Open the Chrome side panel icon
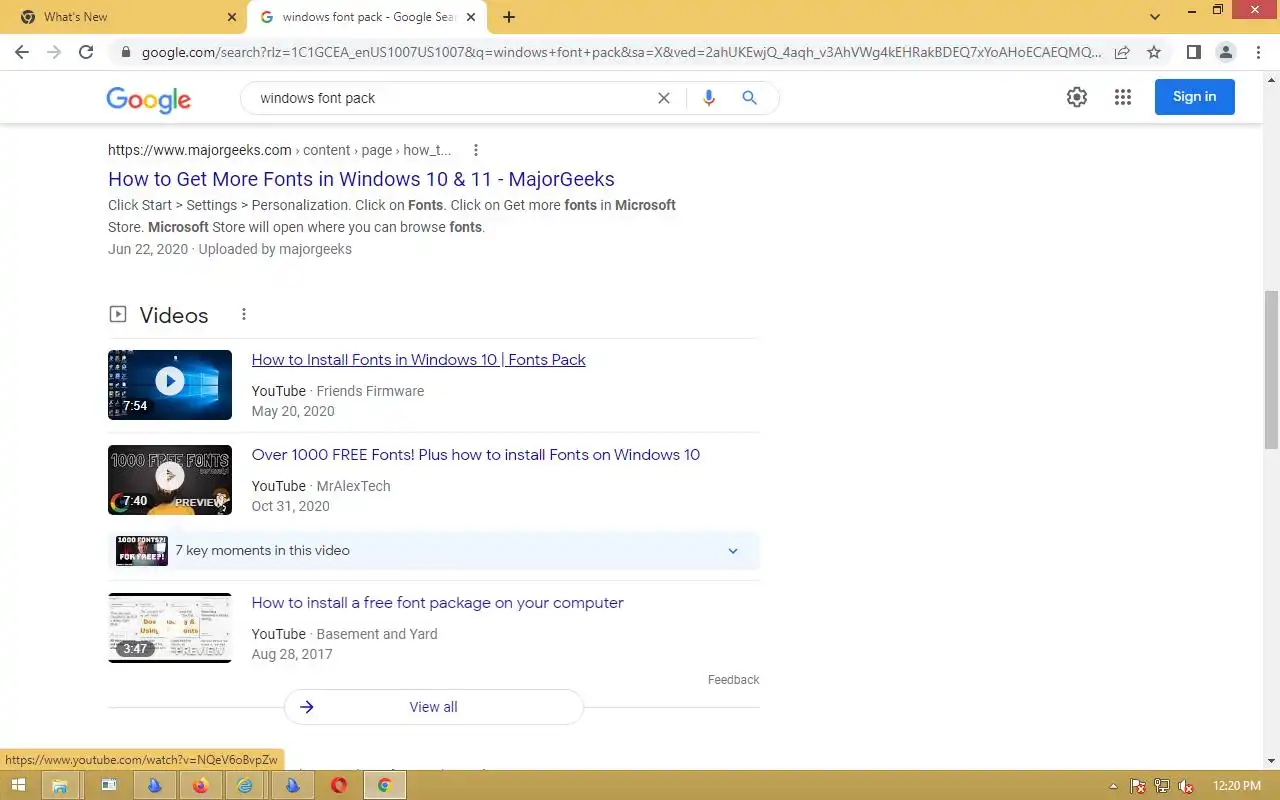The image size is (1280, 800). coord(1193,52)
